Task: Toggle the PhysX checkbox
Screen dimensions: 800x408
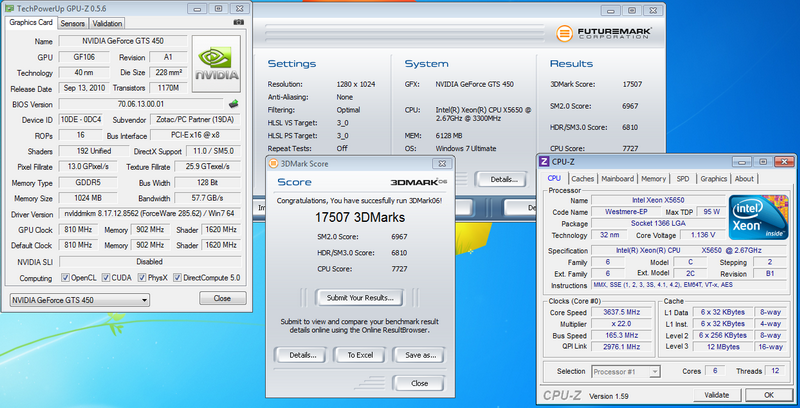Action: pos(142,278)
